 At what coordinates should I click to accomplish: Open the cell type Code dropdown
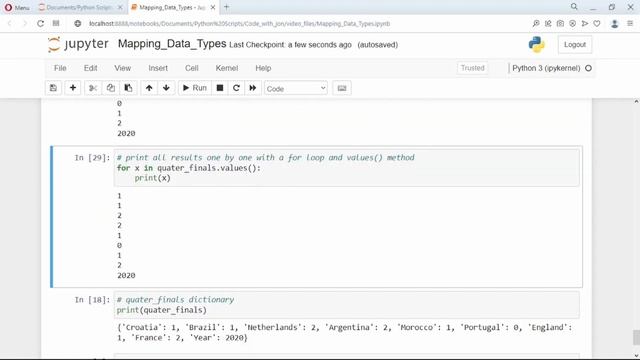(x=296, y=88)
